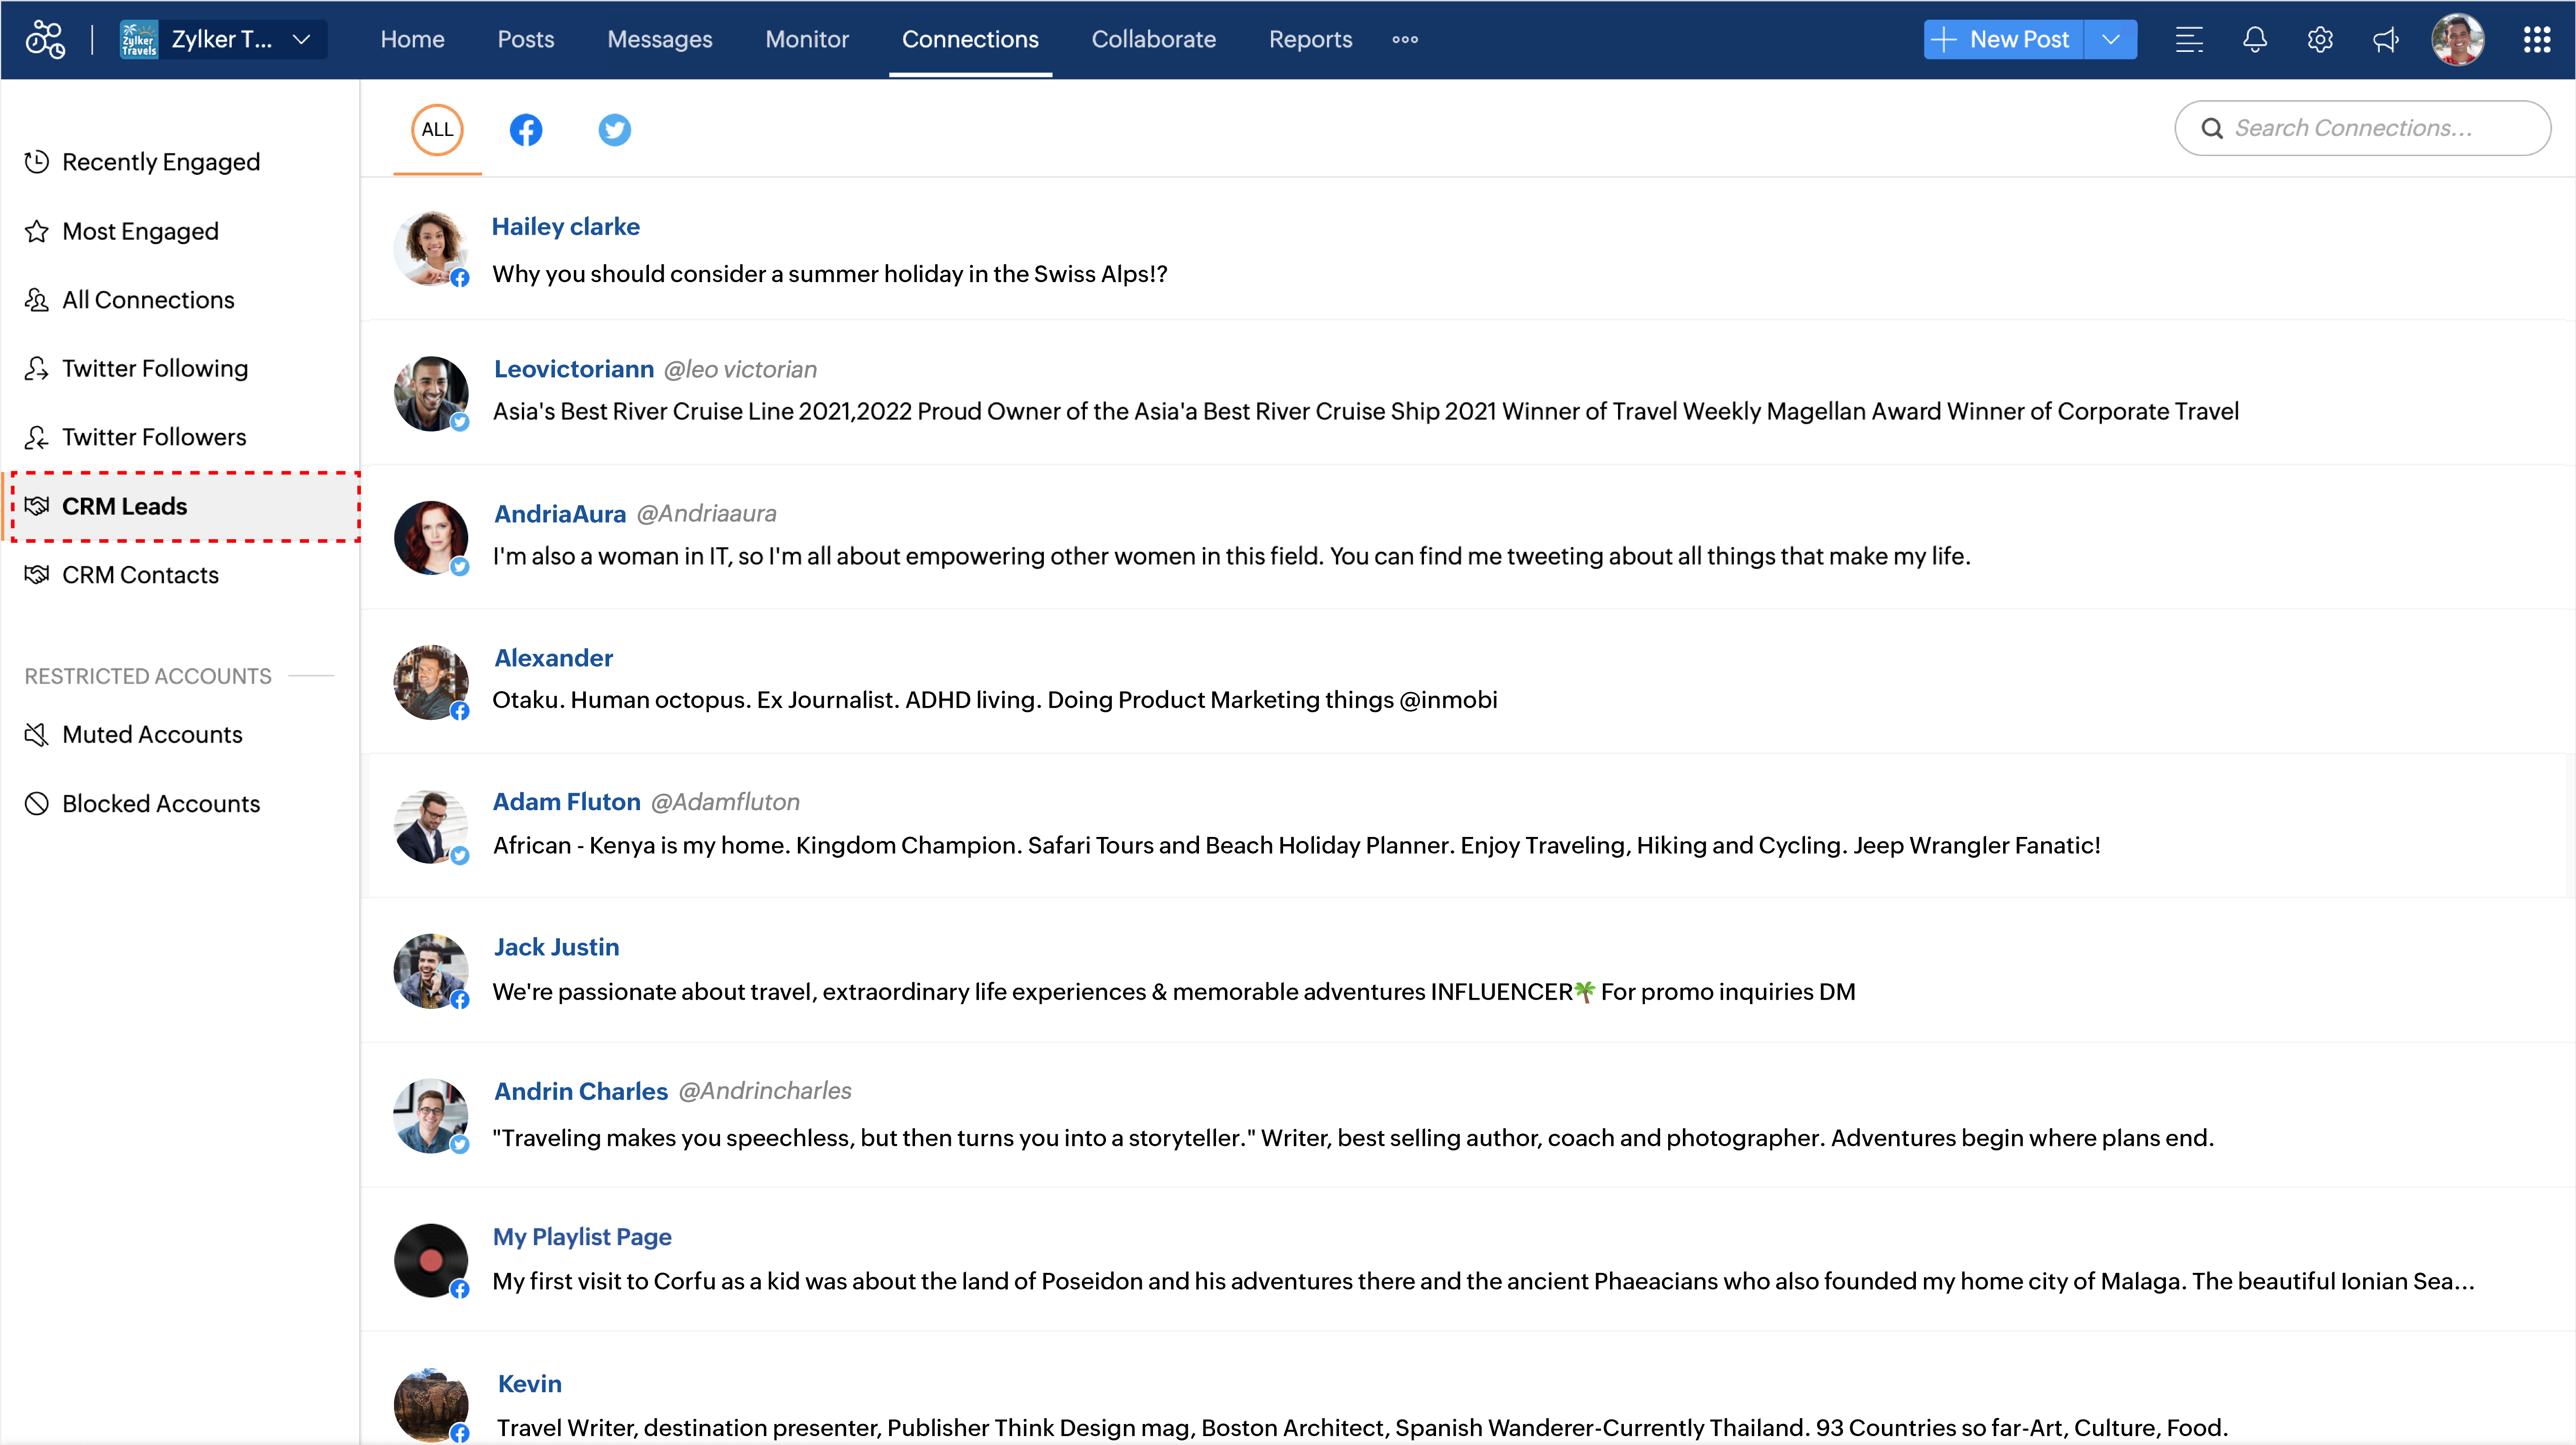
Task: Open the New Post dropdown arrow
Action: (2111, 40)
